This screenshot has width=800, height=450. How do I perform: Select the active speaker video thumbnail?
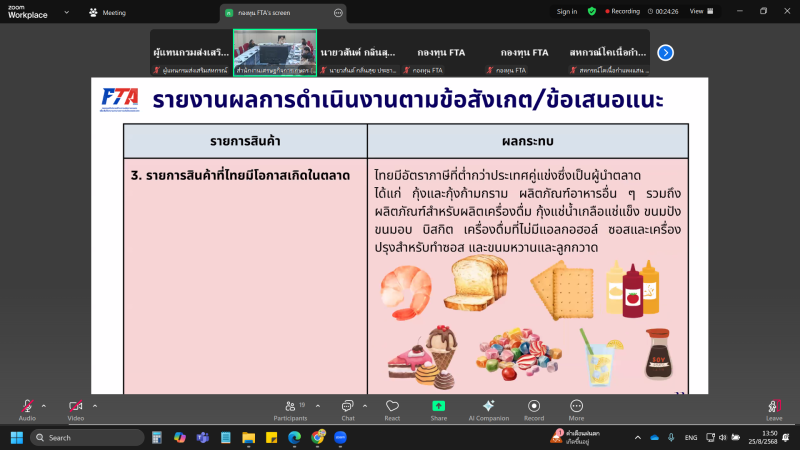[x=275, y=51]
